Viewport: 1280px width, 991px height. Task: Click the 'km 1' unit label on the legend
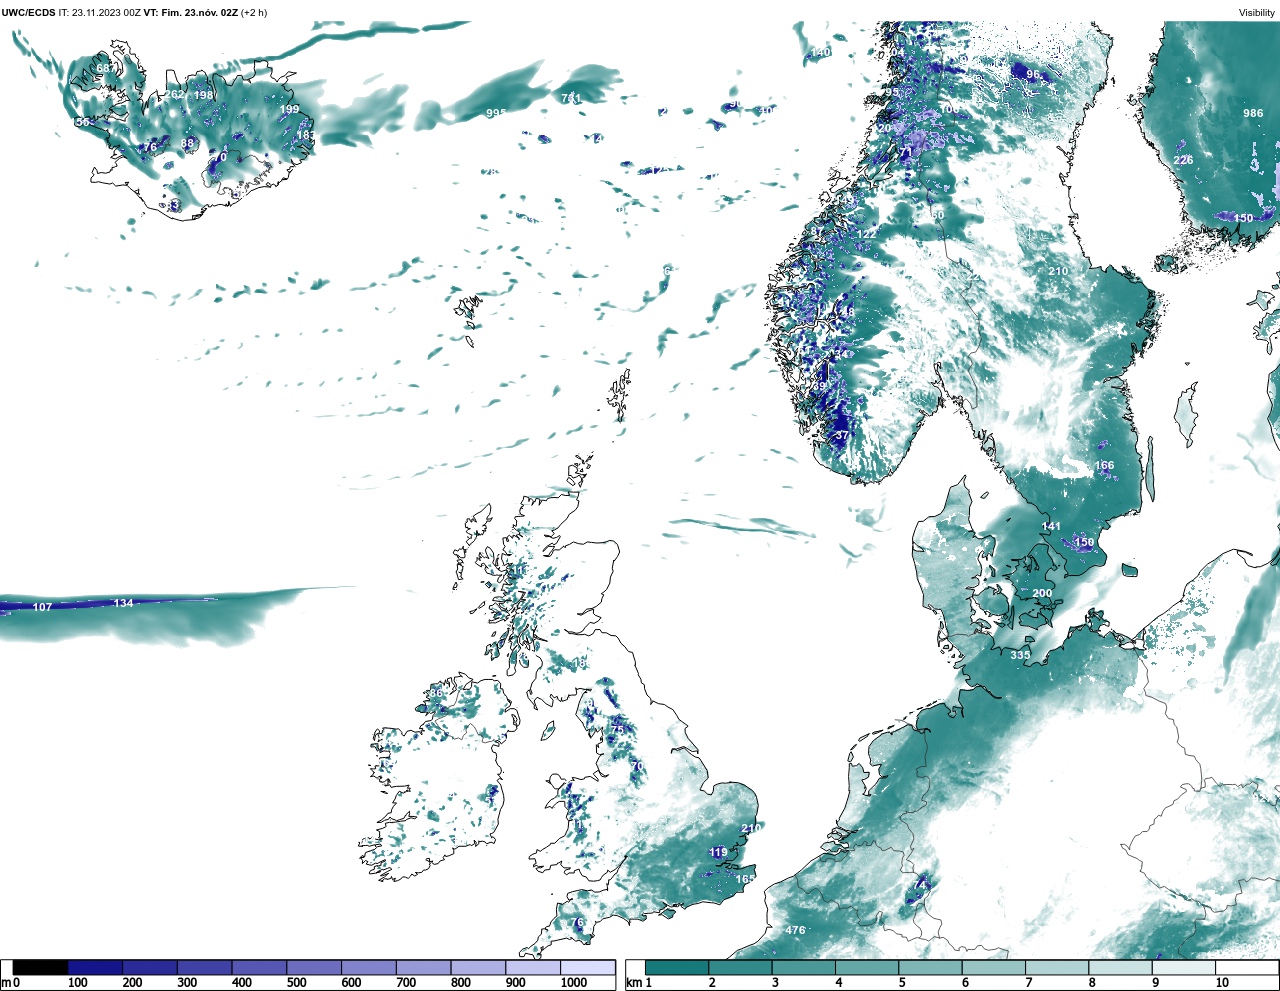[639, 983]
